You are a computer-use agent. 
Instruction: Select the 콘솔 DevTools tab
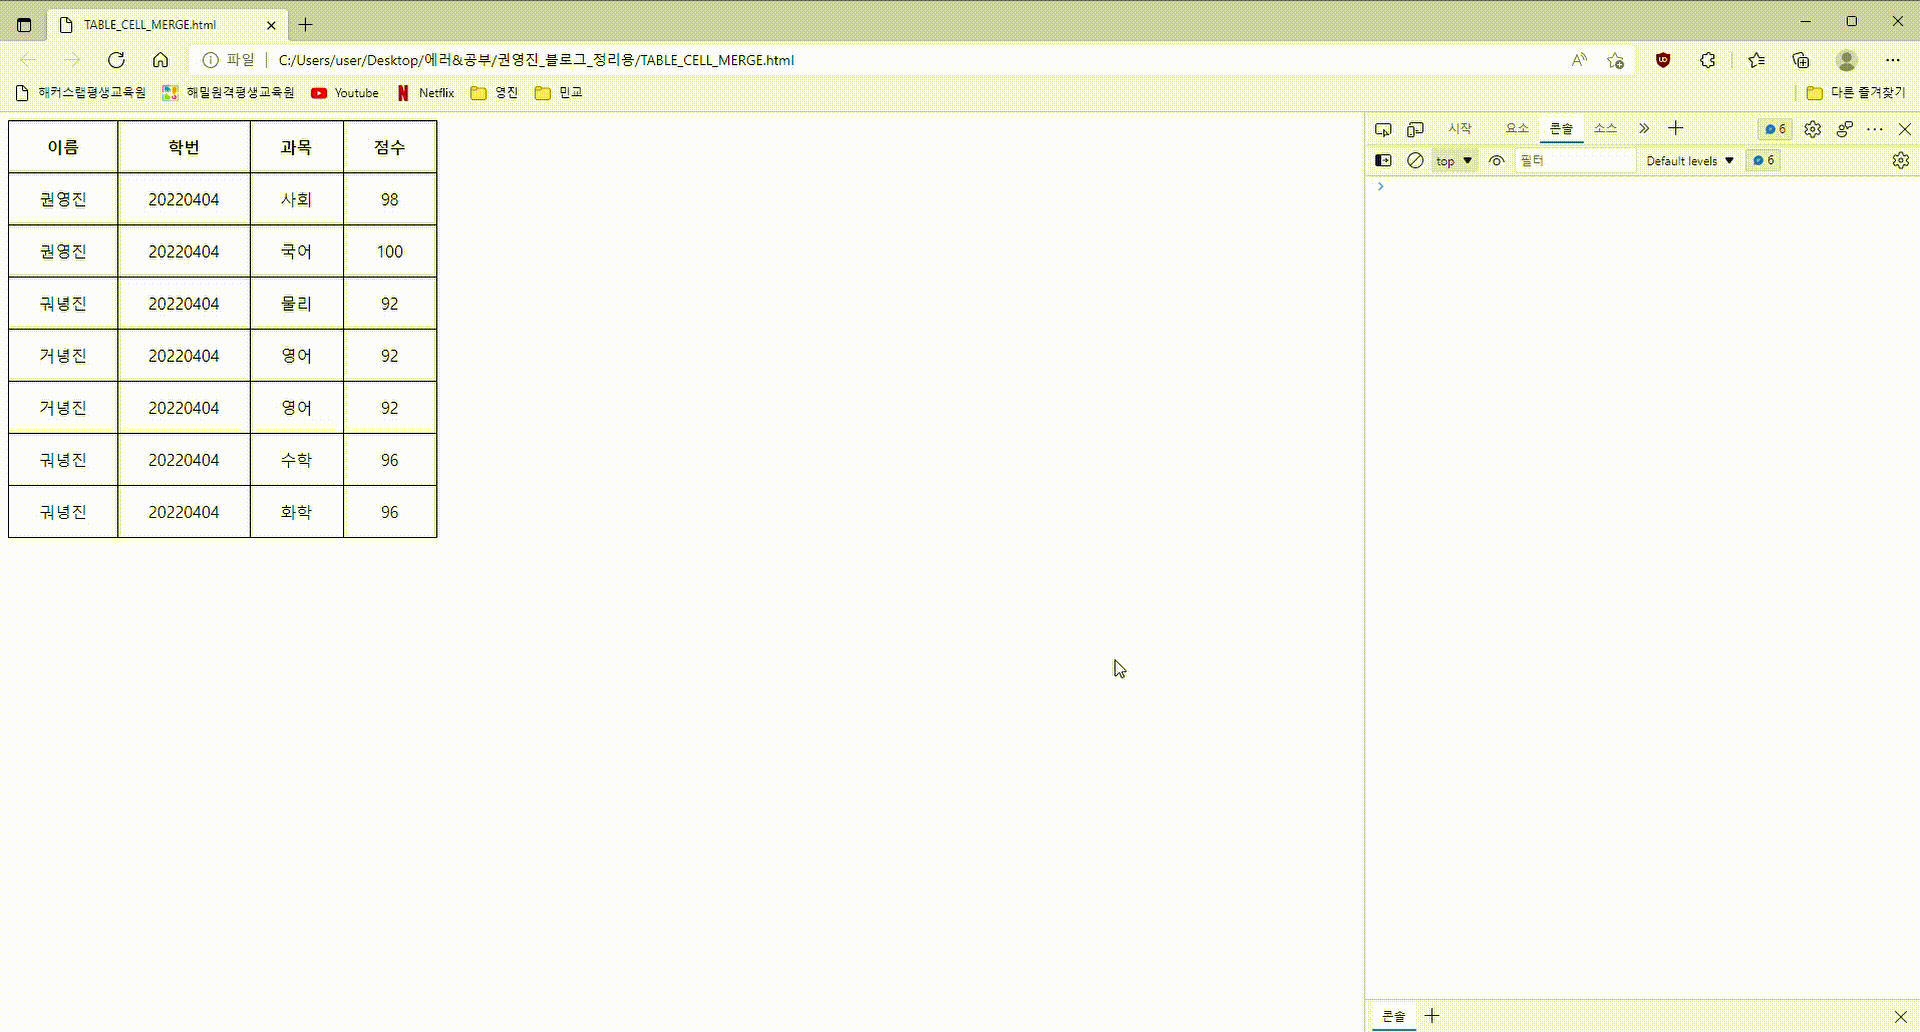pyautogui.click(x=1561, y=129)
